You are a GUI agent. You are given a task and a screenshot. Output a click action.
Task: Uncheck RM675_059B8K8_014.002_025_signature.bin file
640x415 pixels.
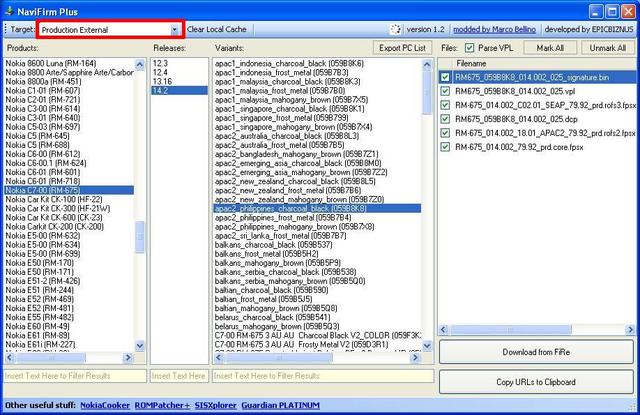click(x=445, y=77)
